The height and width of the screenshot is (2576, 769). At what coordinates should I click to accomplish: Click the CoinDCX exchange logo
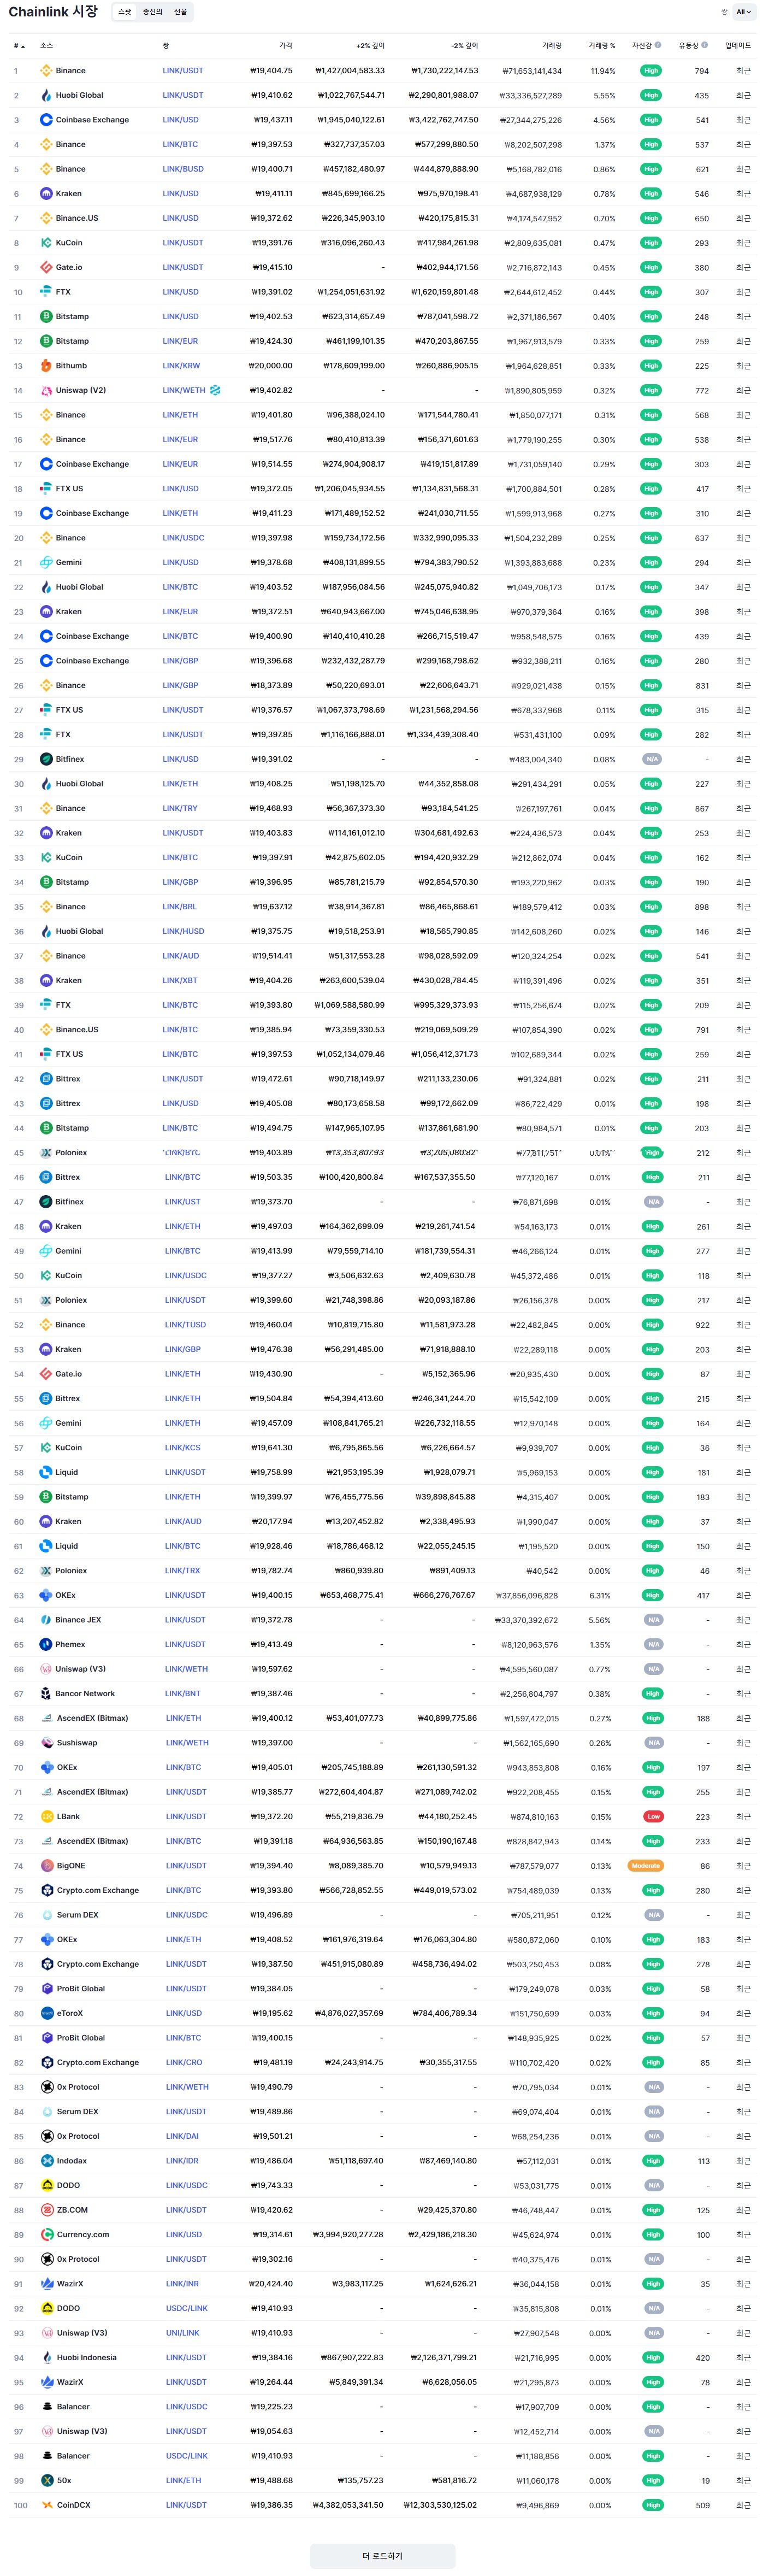[x=46, y=2505]
